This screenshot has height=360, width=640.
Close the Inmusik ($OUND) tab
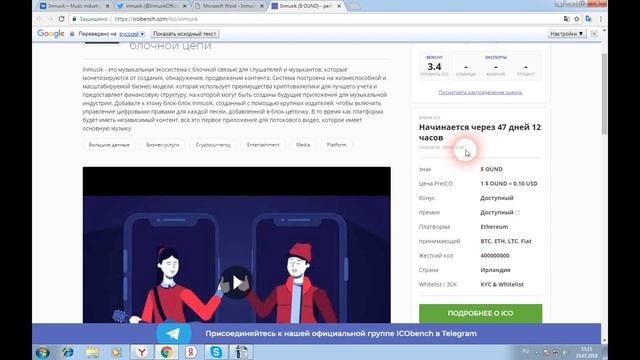click(x=339, y=6)
